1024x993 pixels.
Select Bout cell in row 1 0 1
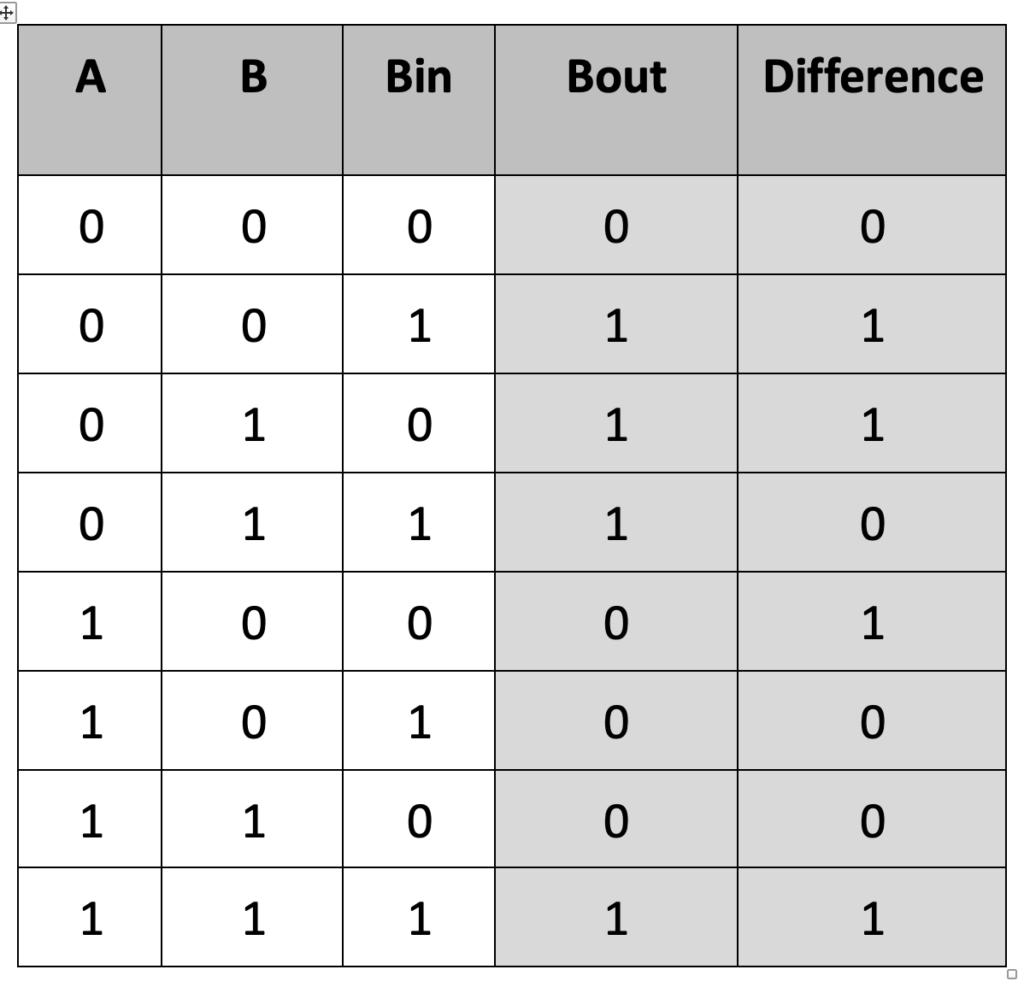click(616, 721)
